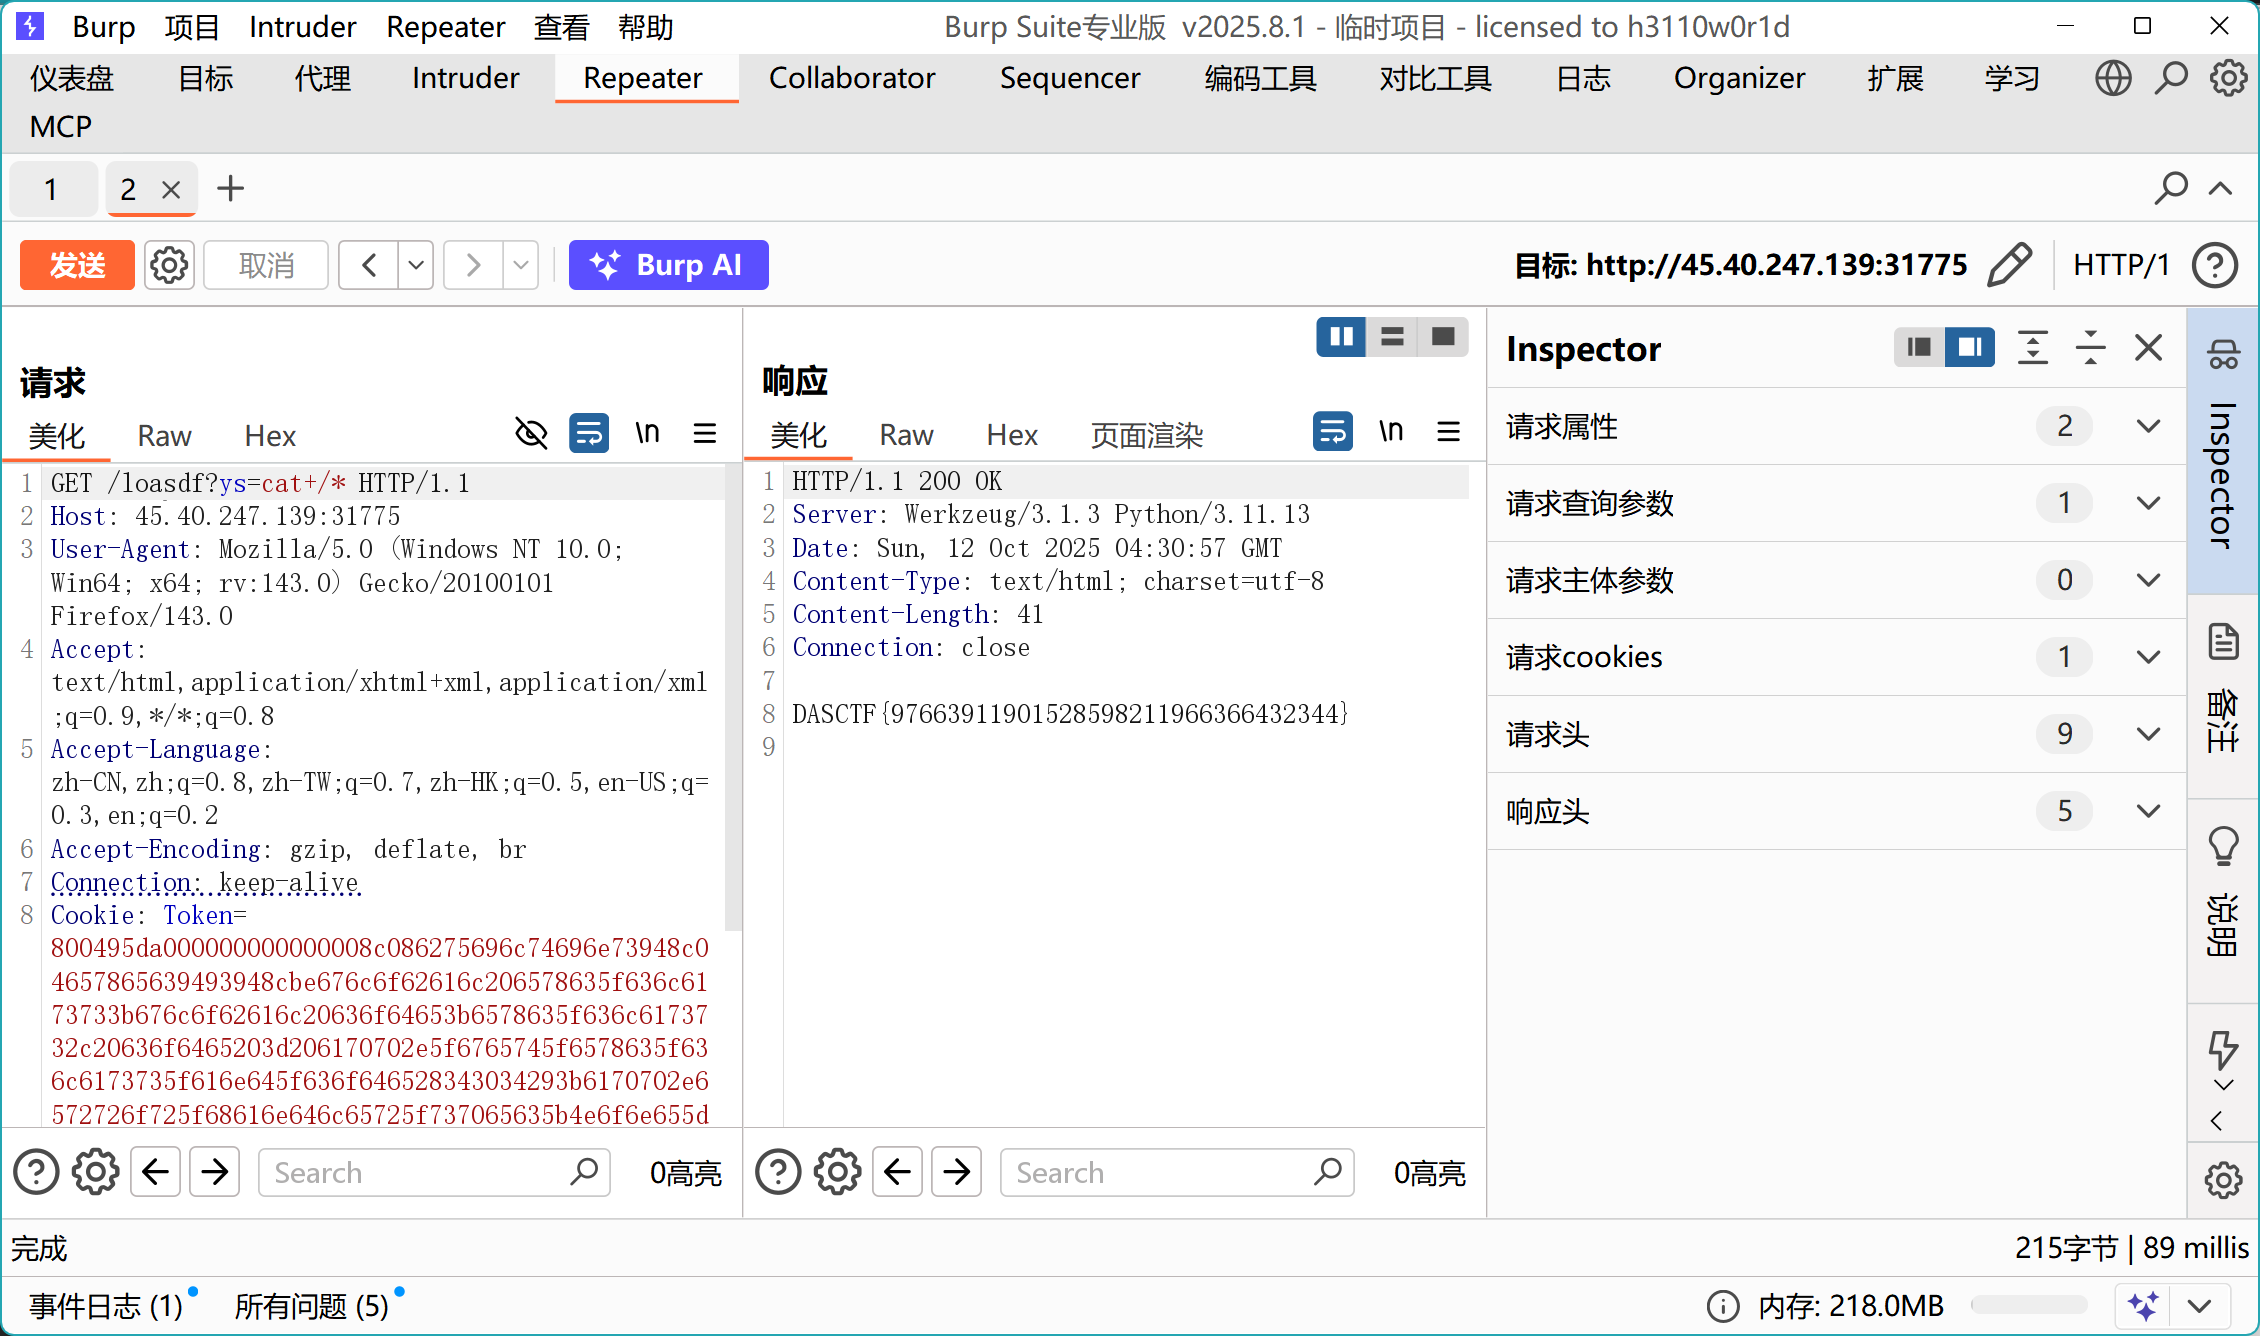Add a new Repeater tab with plus
Image resolution: width=2260 pixels, height=1336 pixels.
(230, 189)
